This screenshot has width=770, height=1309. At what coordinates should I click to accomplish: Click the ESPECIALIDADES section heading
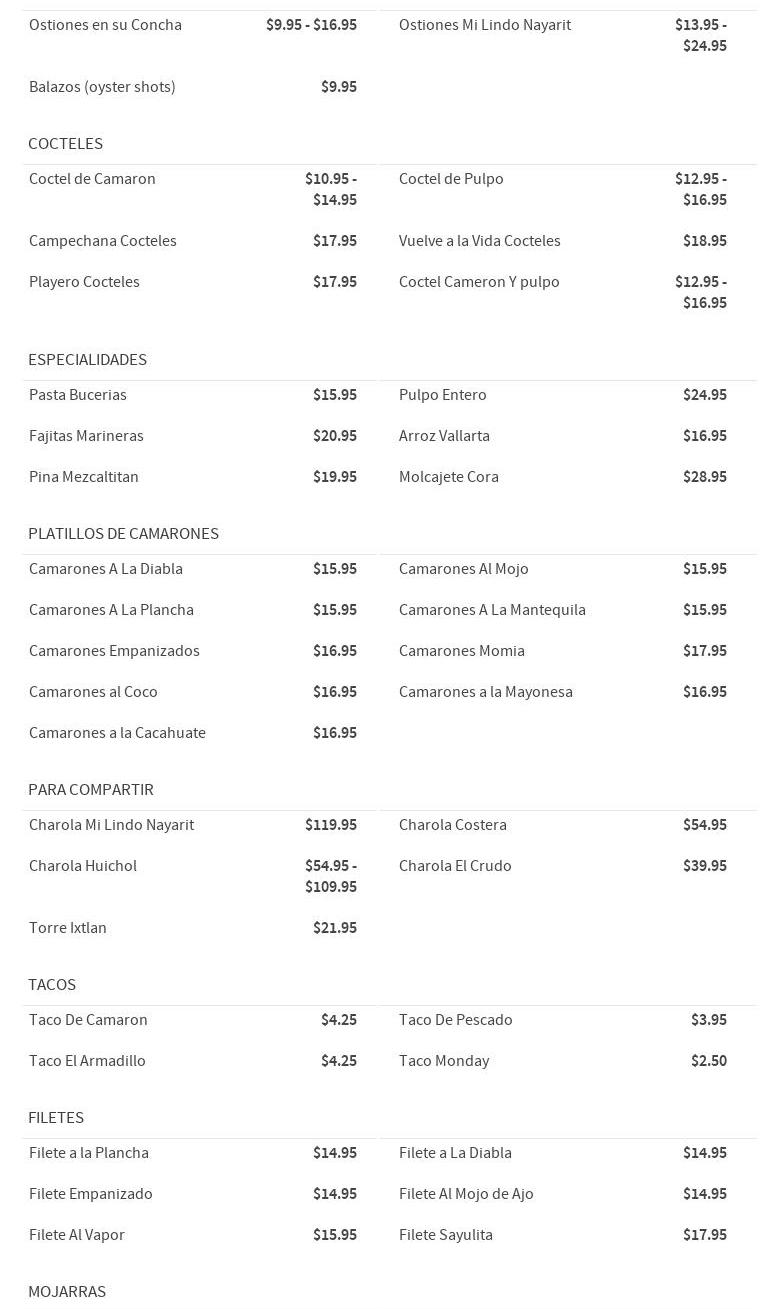(87, 360)
